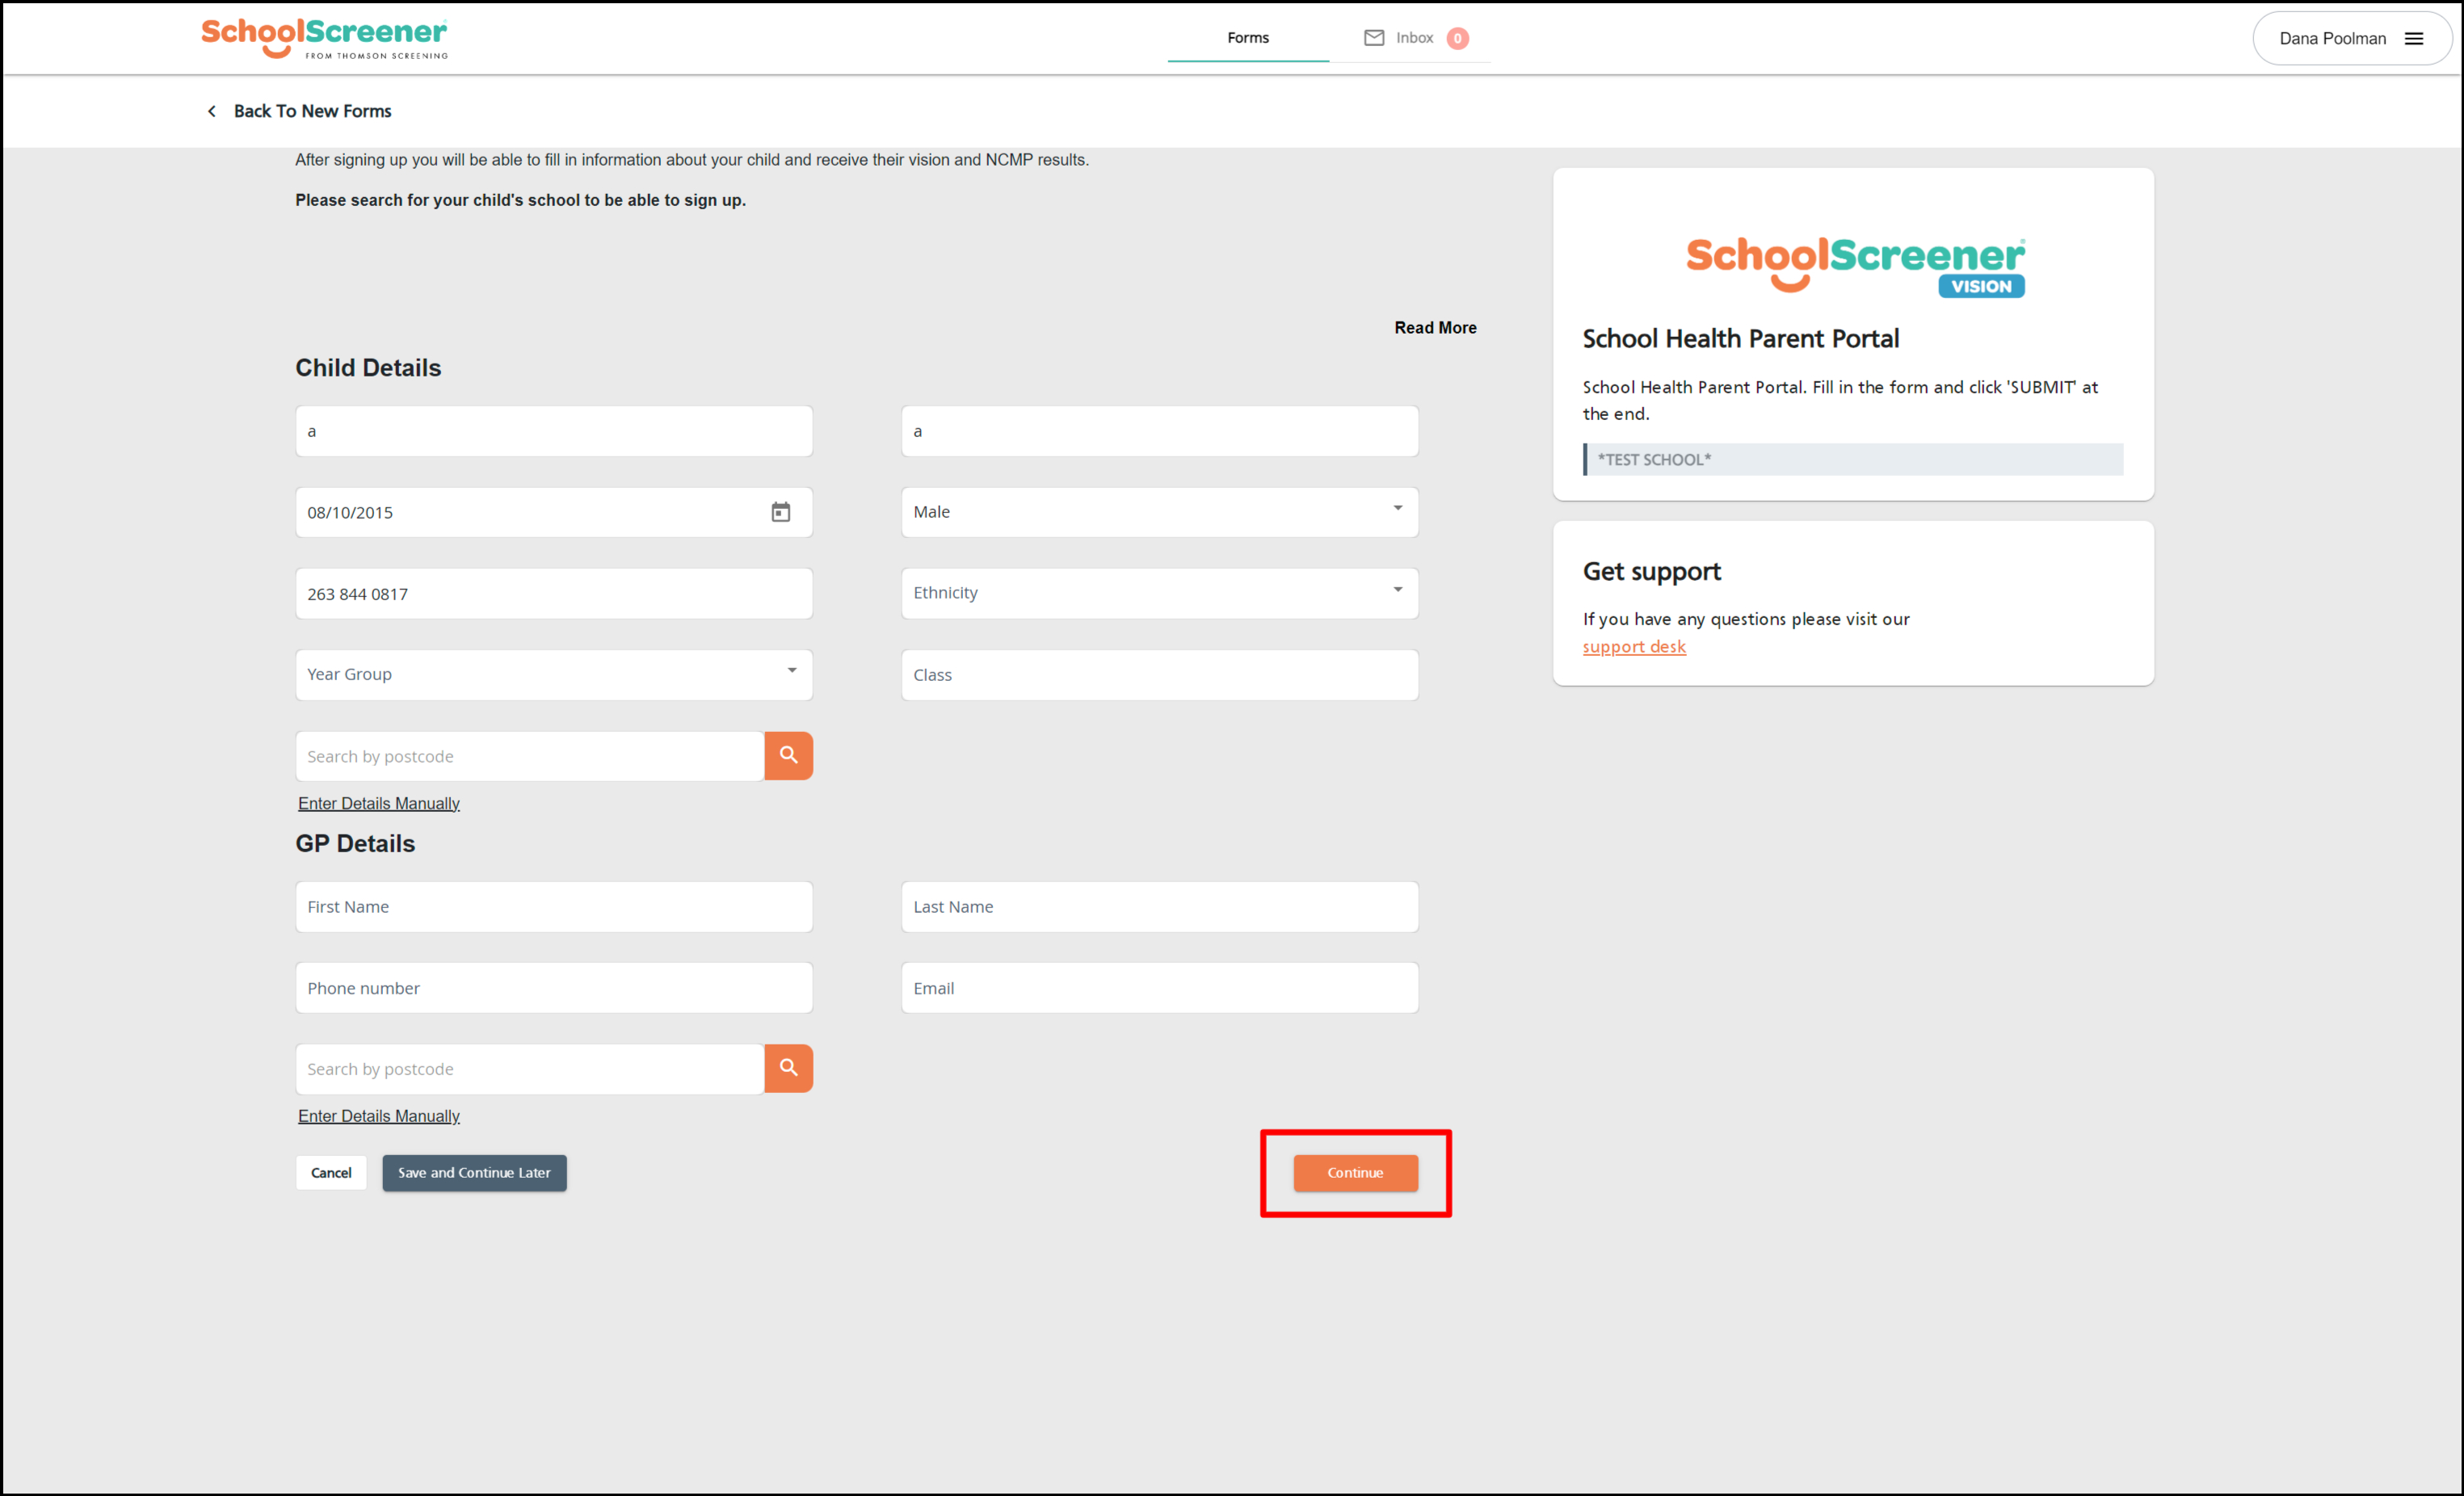
Task: Click the Cancel button
Action: point(331,1173)
